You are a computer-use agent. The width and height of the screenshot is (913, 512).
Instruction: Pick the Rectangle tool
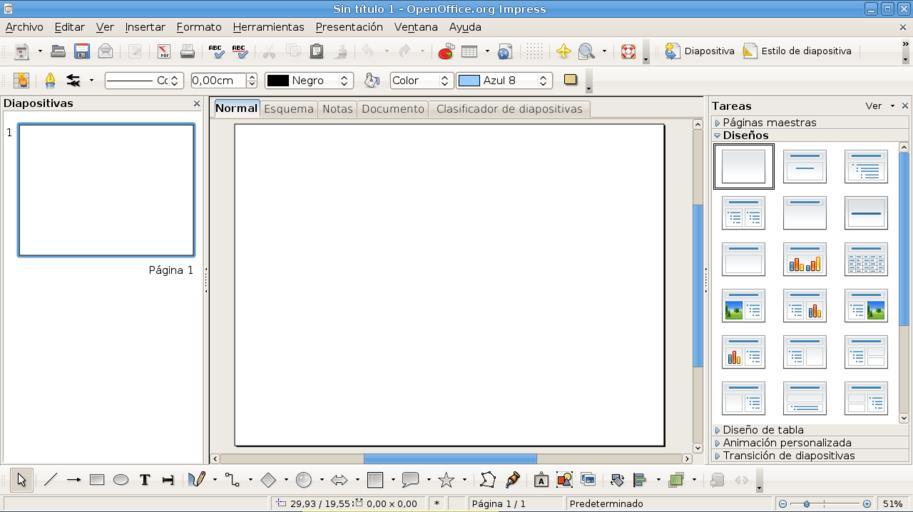[x=97, y=480]
